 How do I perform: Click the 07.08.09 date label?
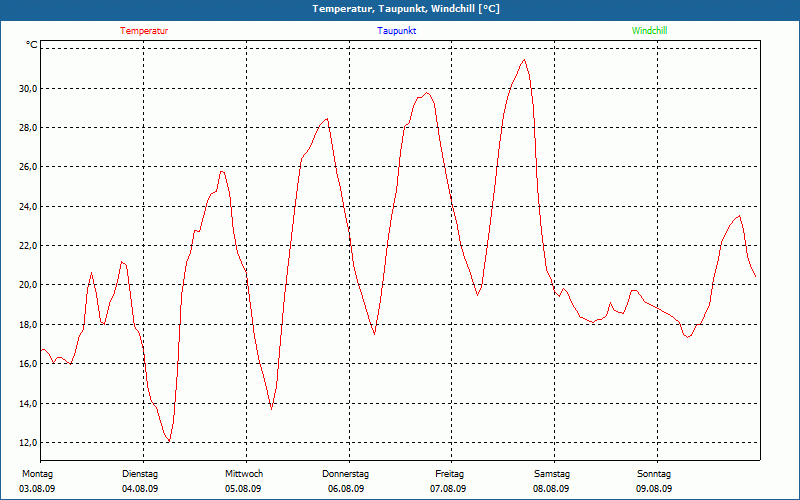pos(448,489)
